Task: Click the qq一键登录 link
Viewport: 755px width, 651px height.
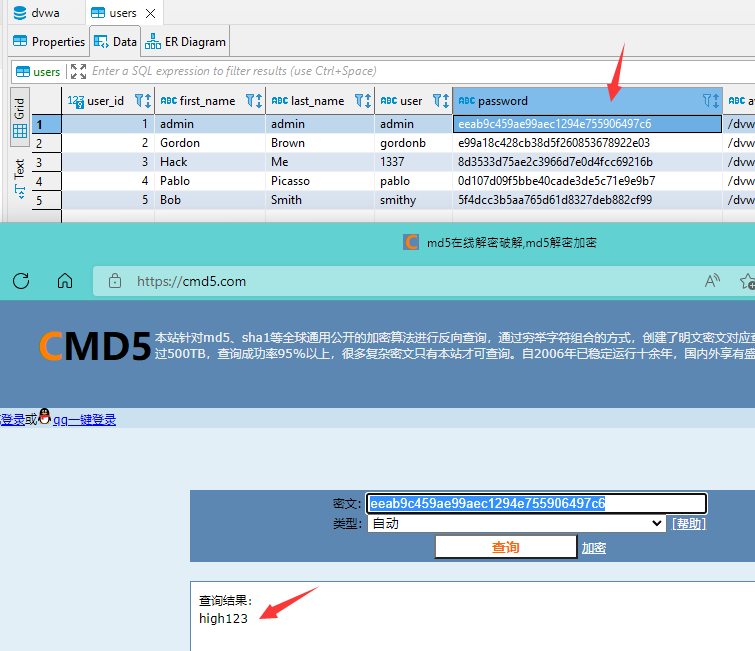Action: point(84,419)
